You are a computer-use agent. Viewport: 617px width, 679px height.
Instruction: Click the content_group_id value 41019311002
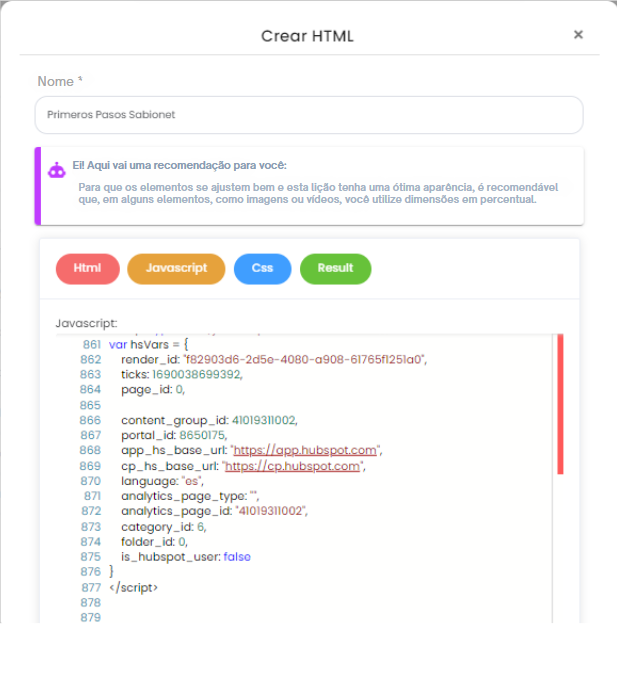(264, 420)
